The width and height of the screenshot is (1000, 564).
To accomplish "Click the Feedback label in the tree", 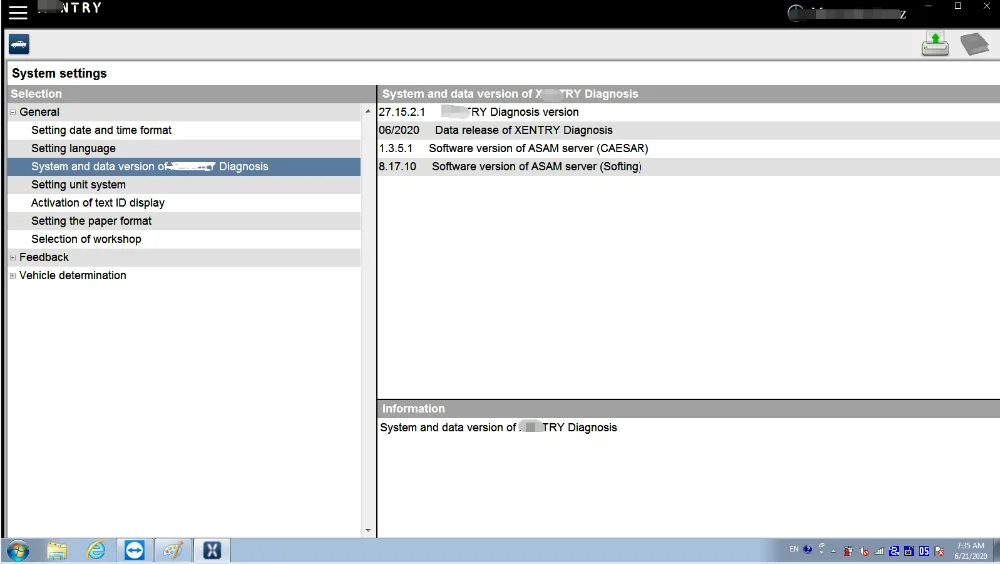I will (43, 257).
